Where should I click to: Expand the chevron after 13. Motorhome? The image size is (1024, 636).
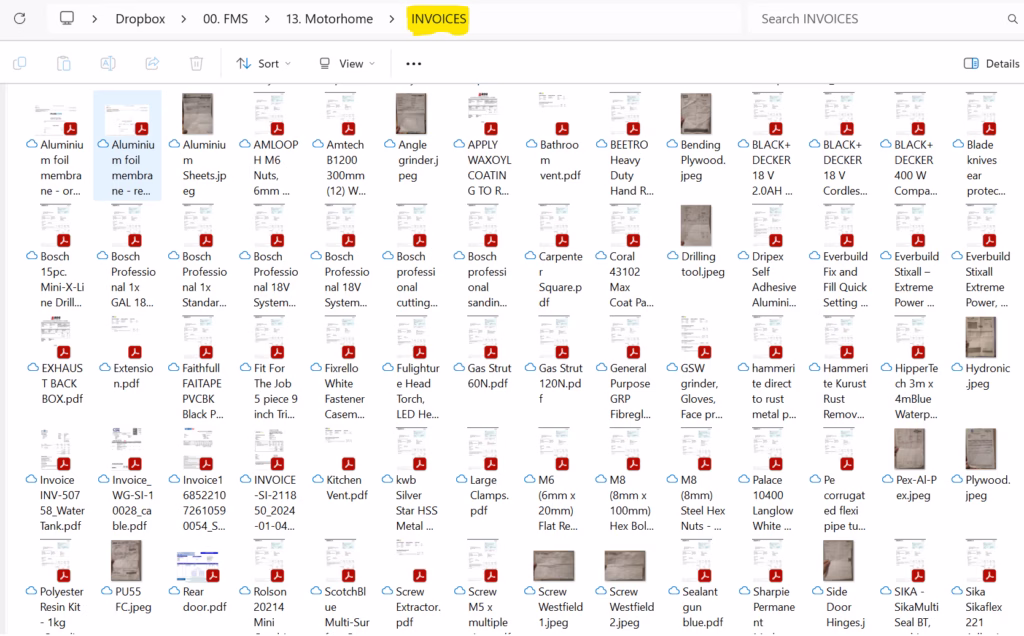tap(392, 19)
